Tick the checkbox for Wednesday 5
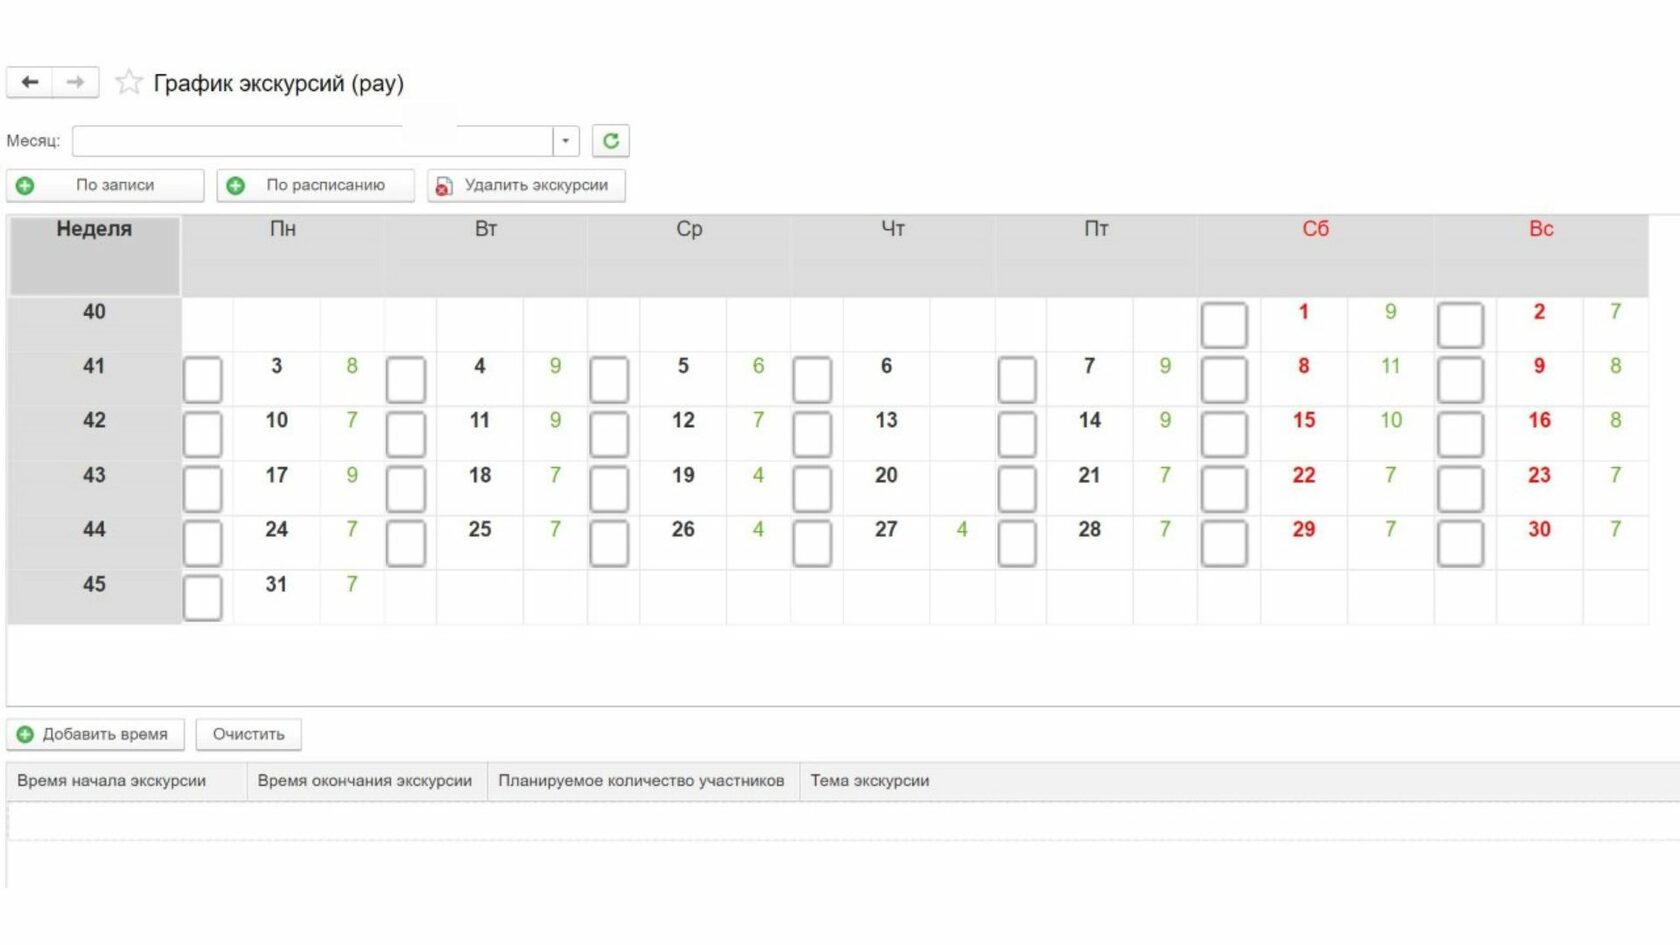 click(609, 380)
